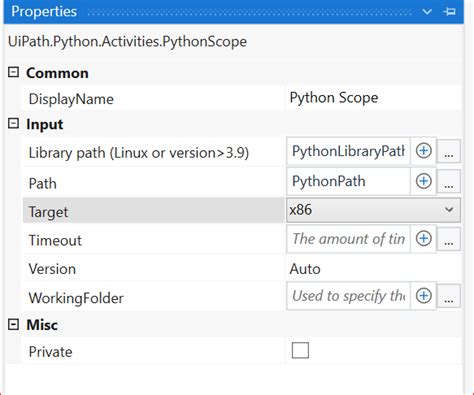Toggle the Private checkbox
The image size is (474, 395).
click(300, 350)
